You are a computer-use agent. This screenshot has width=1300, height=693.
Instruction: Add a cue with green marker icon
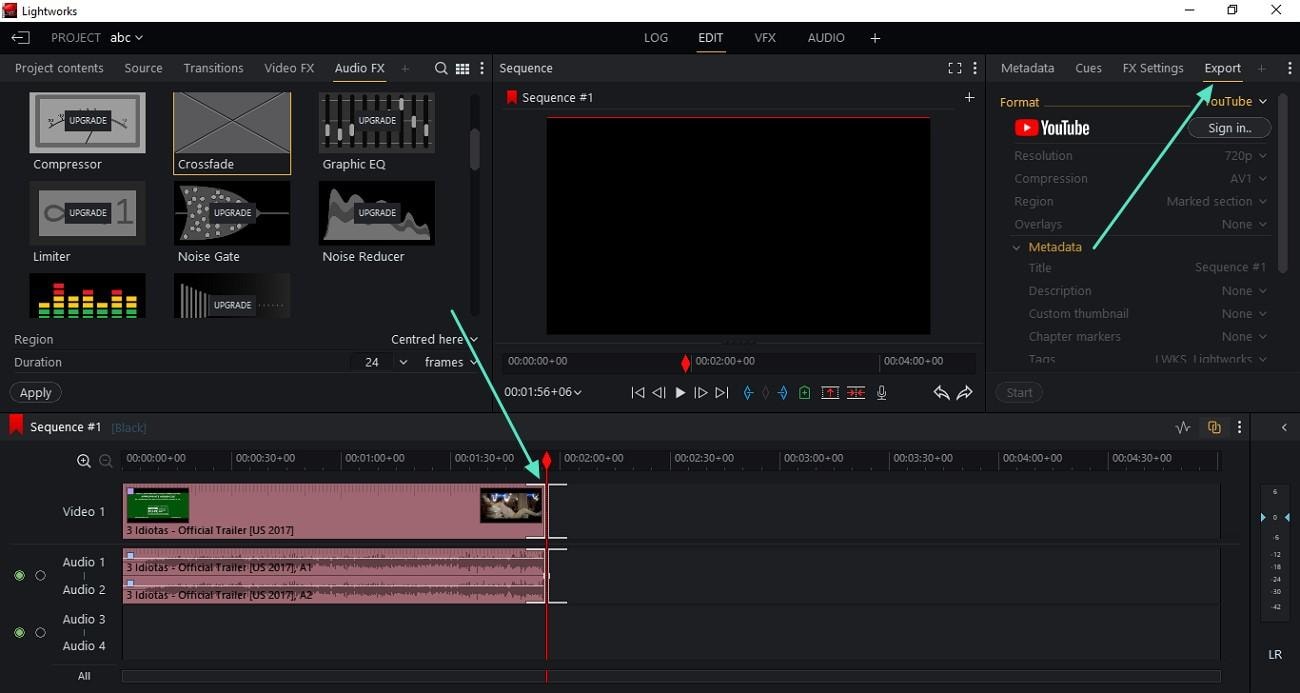pos(805,393)
